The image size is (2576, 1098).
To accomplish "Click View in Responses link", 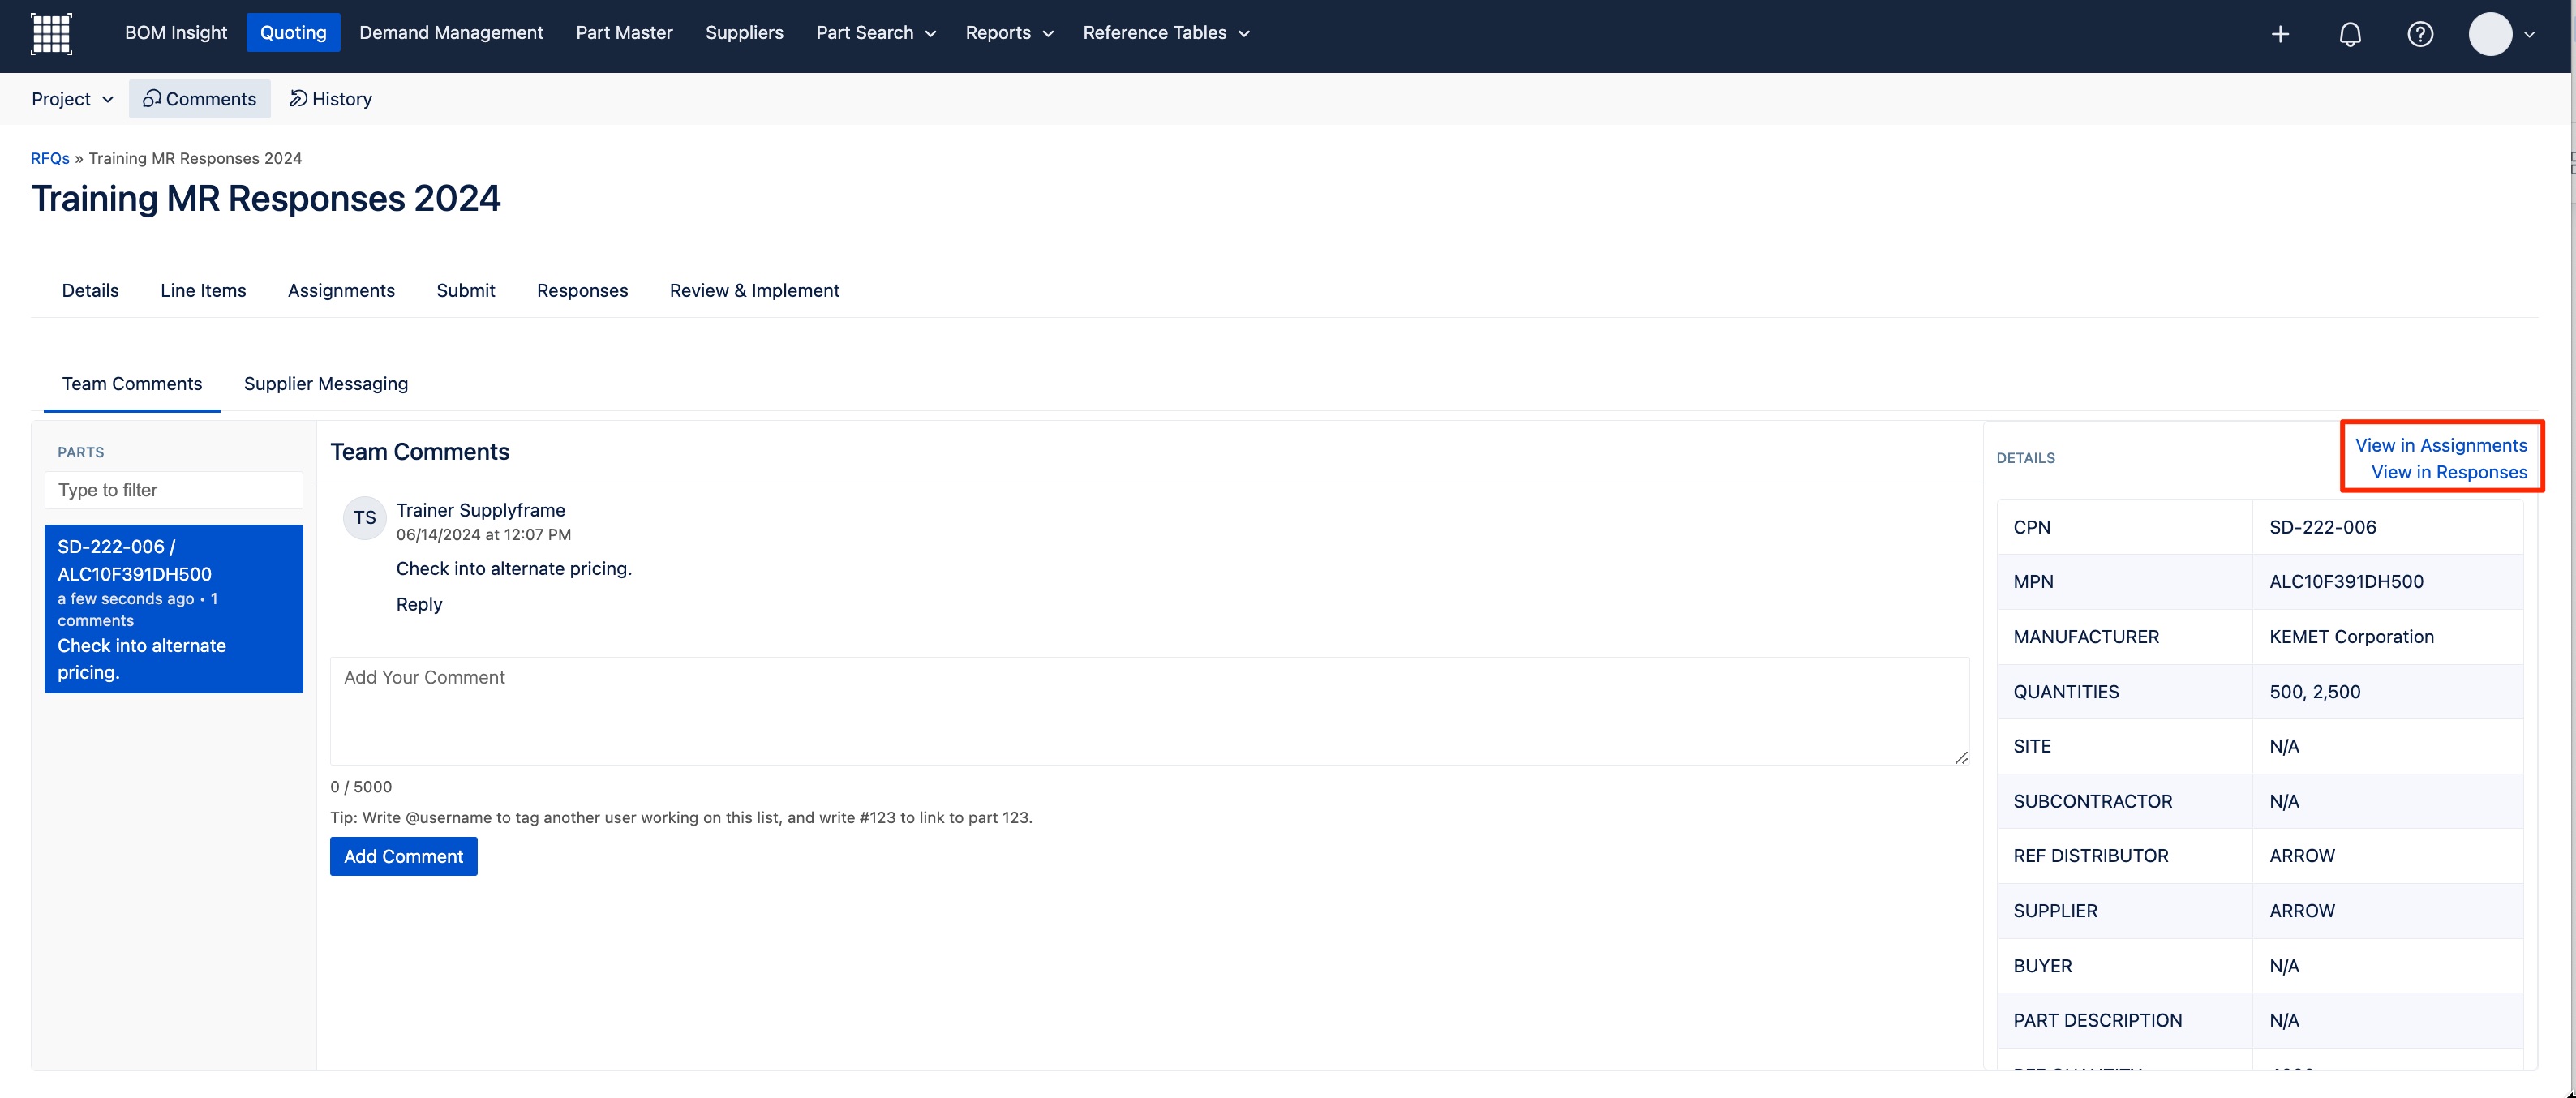I will point(2449,472).
